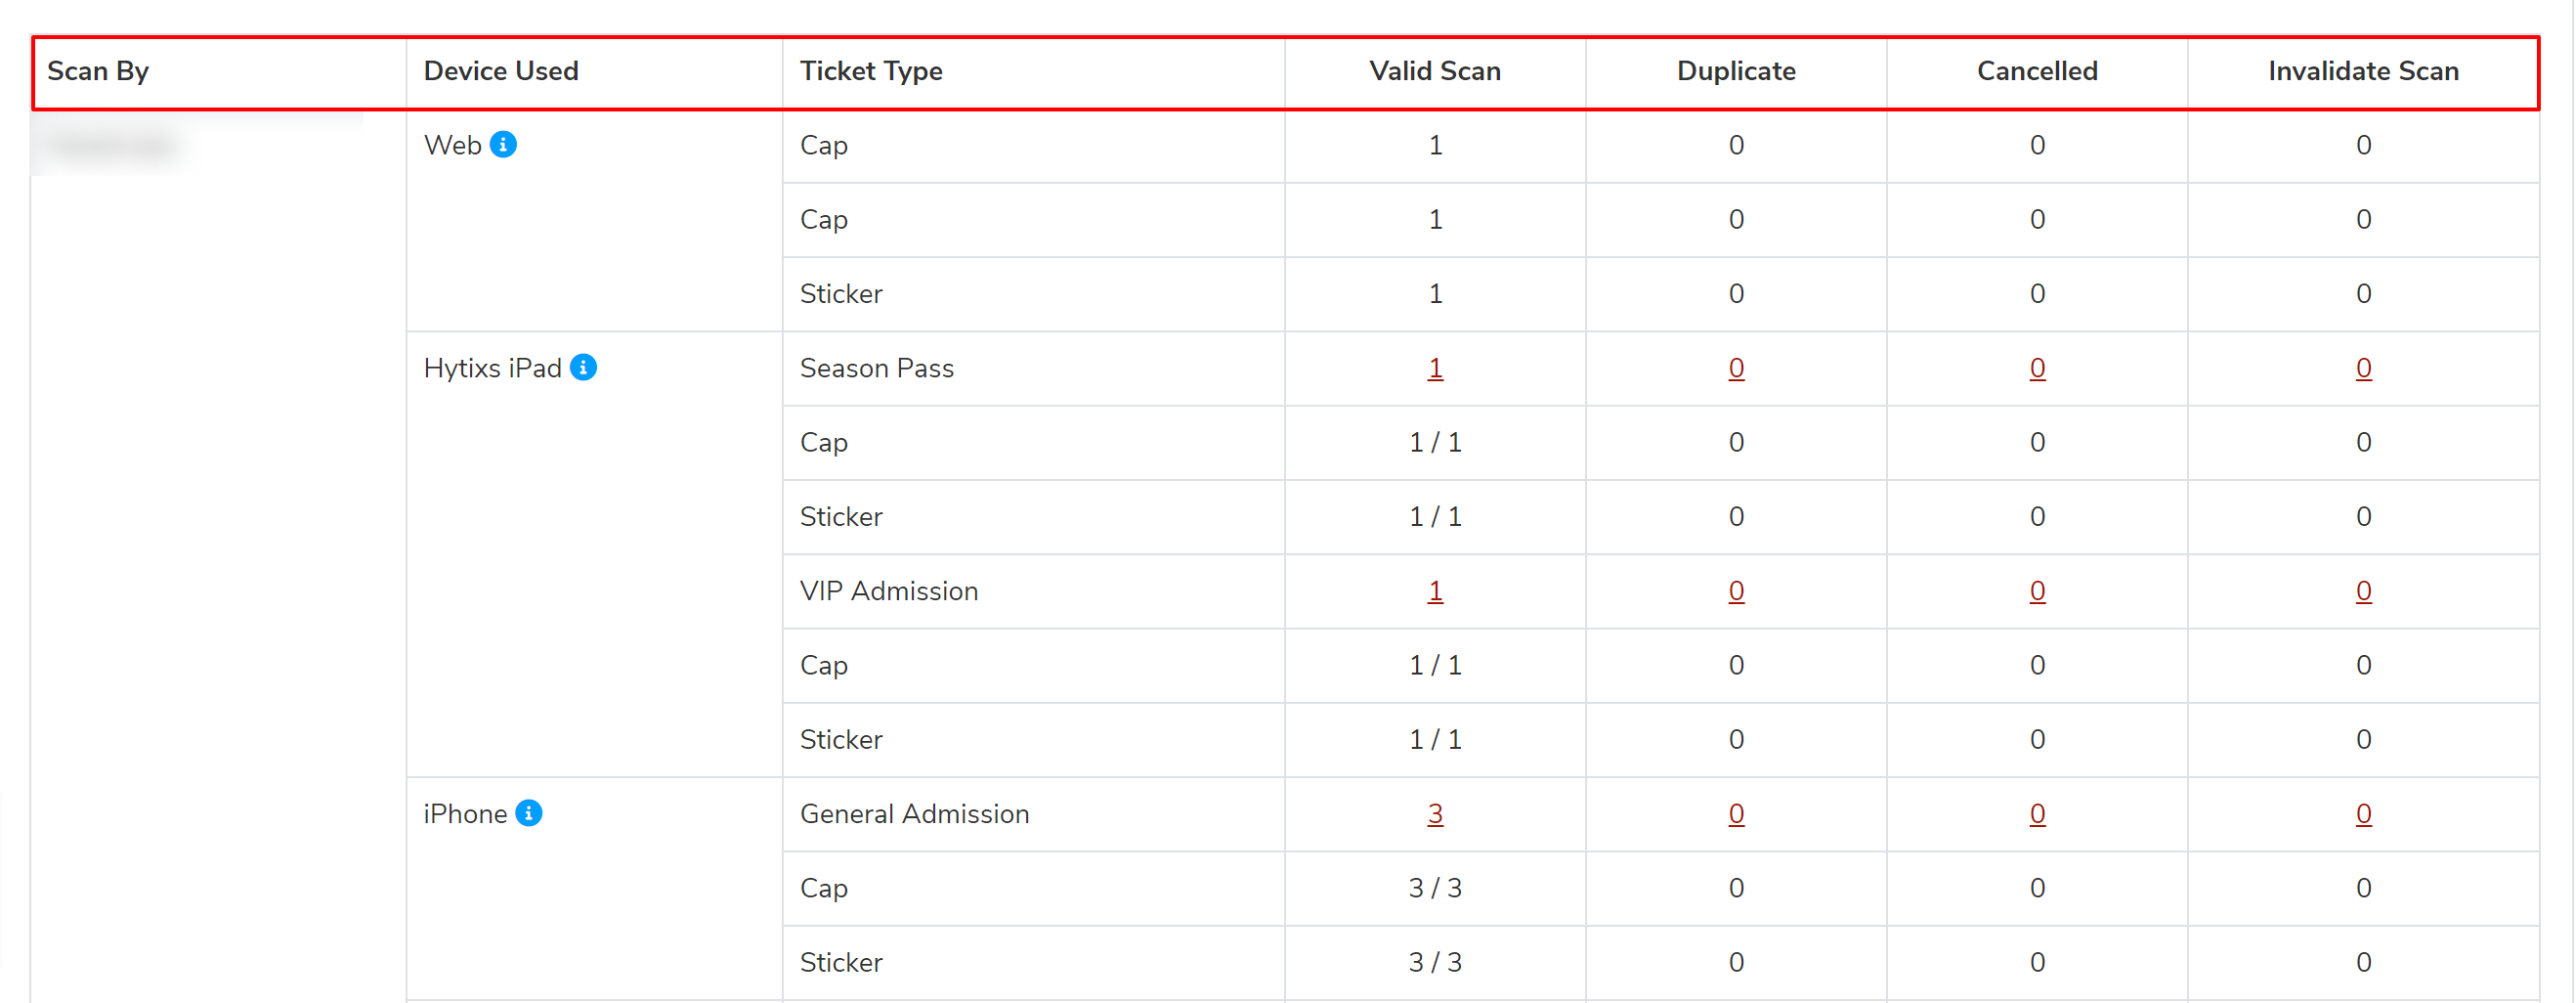Click the info icon next to iPhone
Viewport: 2576px width, 1003px height.
tap(529, 813)
